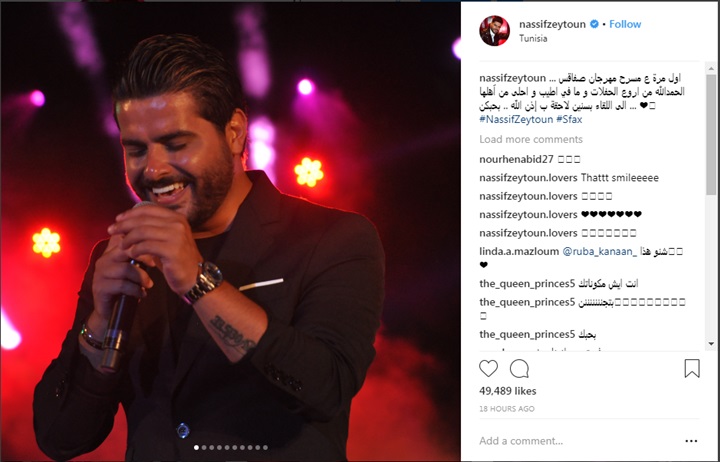Viewport: 720px width, 462px height.
Task: Jump to the last carousel photo dot
Action: pyautogui.click(x=265, y=447)
